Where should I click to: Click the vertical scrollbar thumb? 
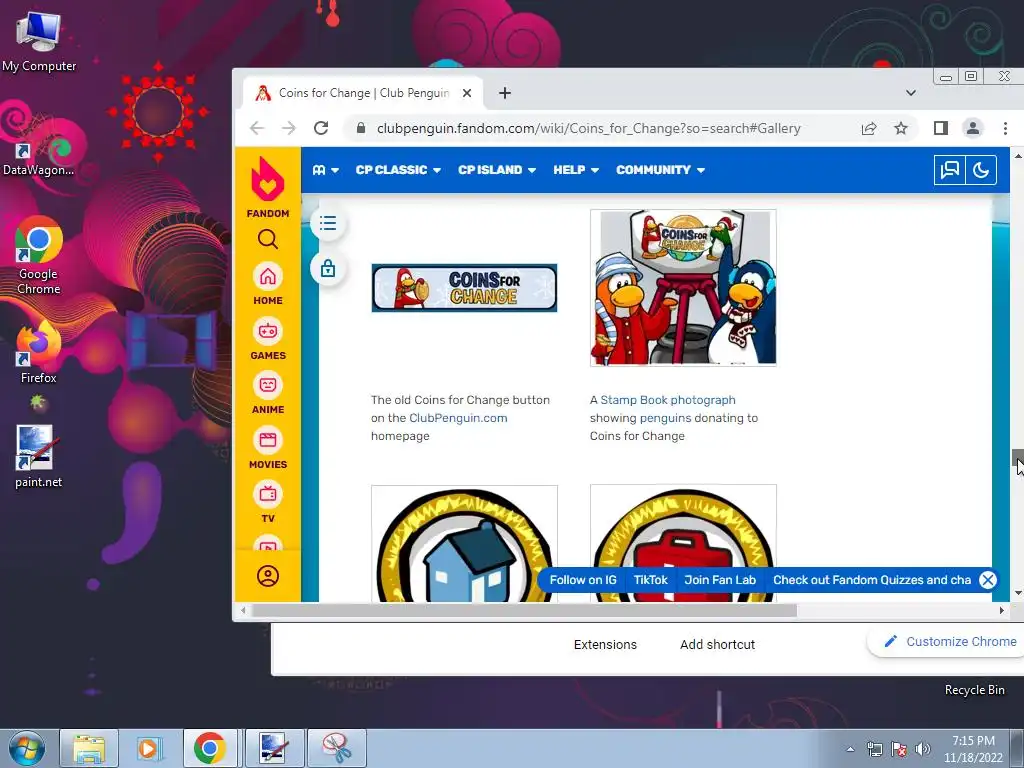tap(1017, 458)
